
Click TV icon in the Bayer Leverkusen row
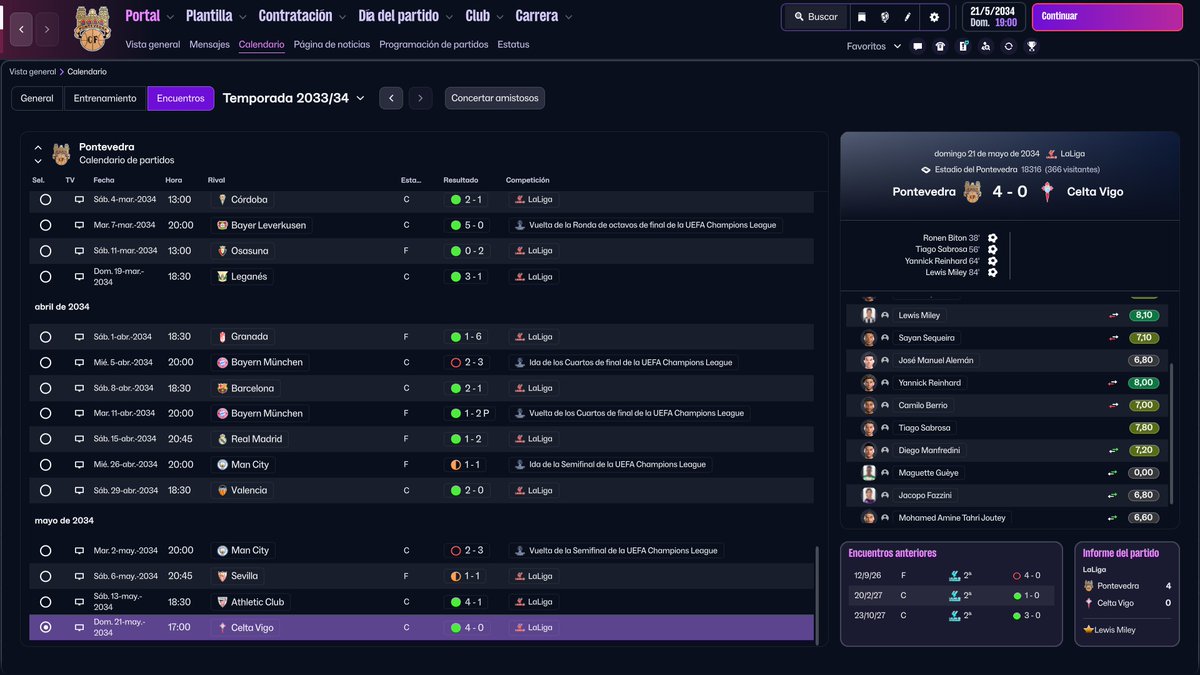click(x=79, y=225)
